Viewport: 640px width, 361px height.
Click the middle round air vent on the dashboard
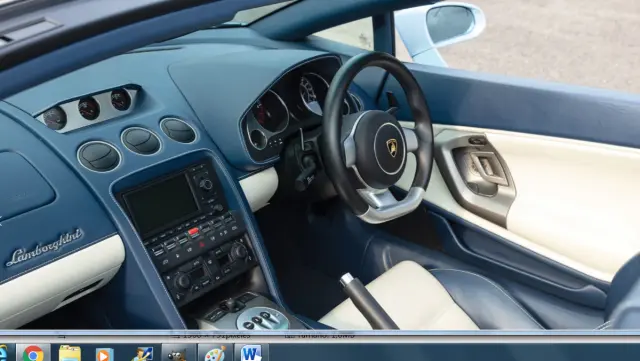[141, 140]
